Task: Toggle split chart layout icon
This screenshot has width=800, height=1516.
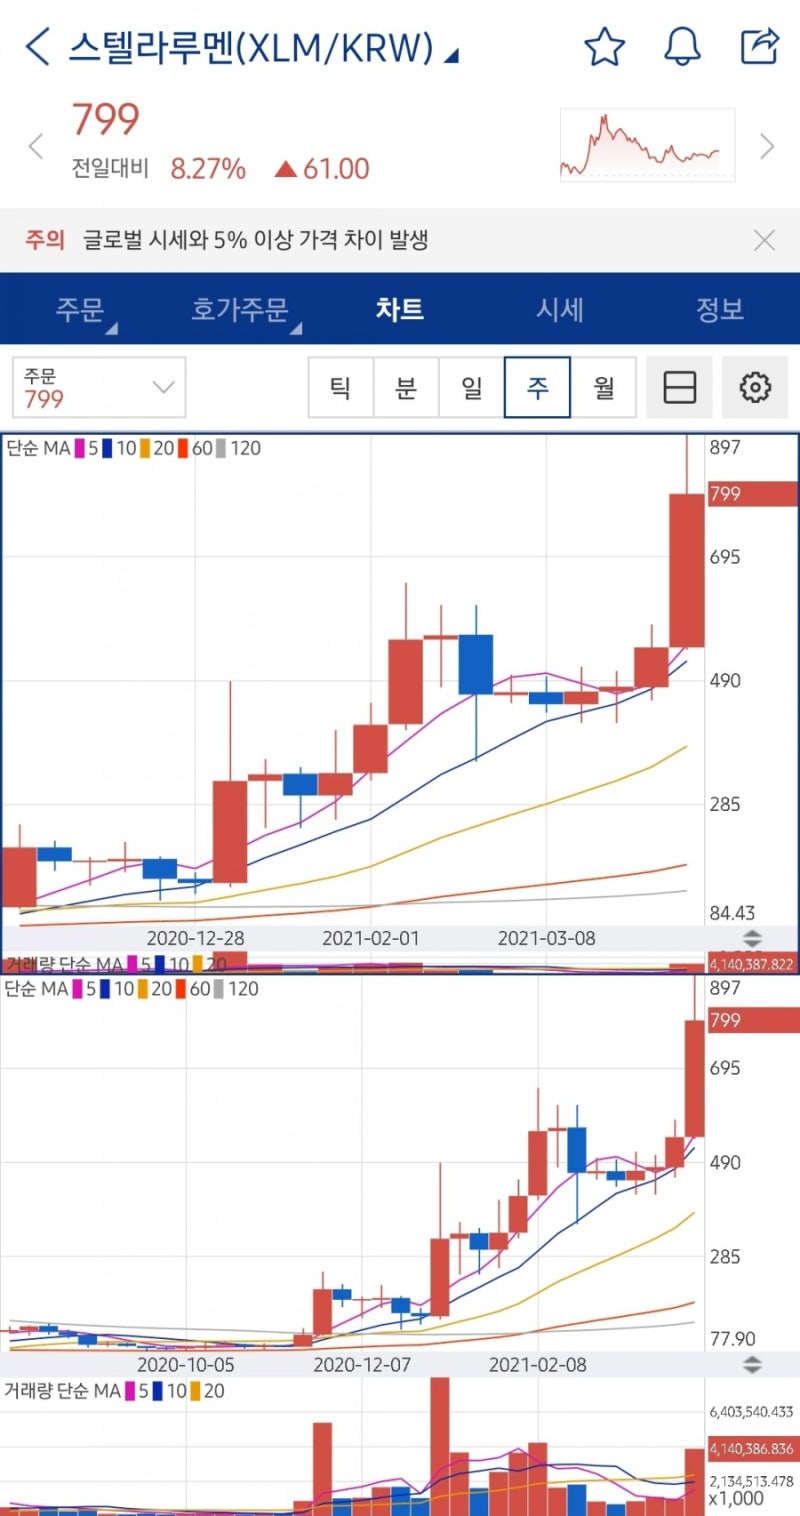Action: (x=680, y=387)
